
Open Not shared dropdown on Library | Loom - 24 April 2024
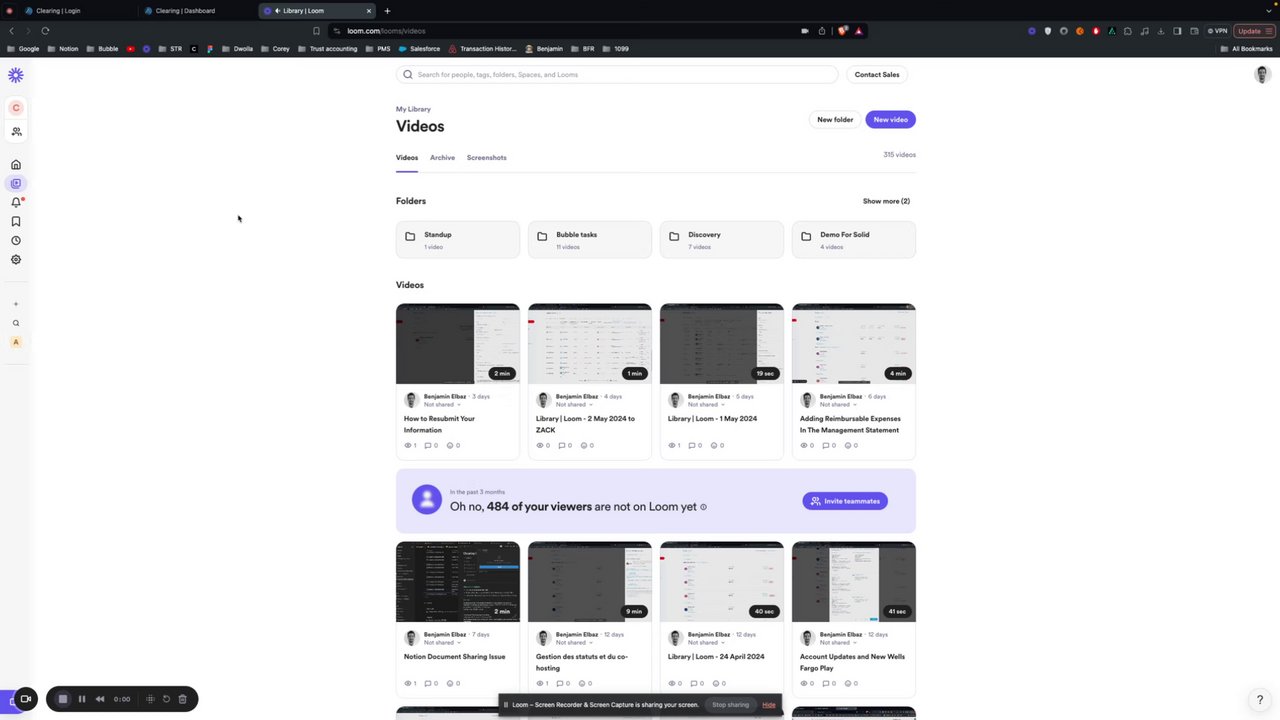click(707, 642)
